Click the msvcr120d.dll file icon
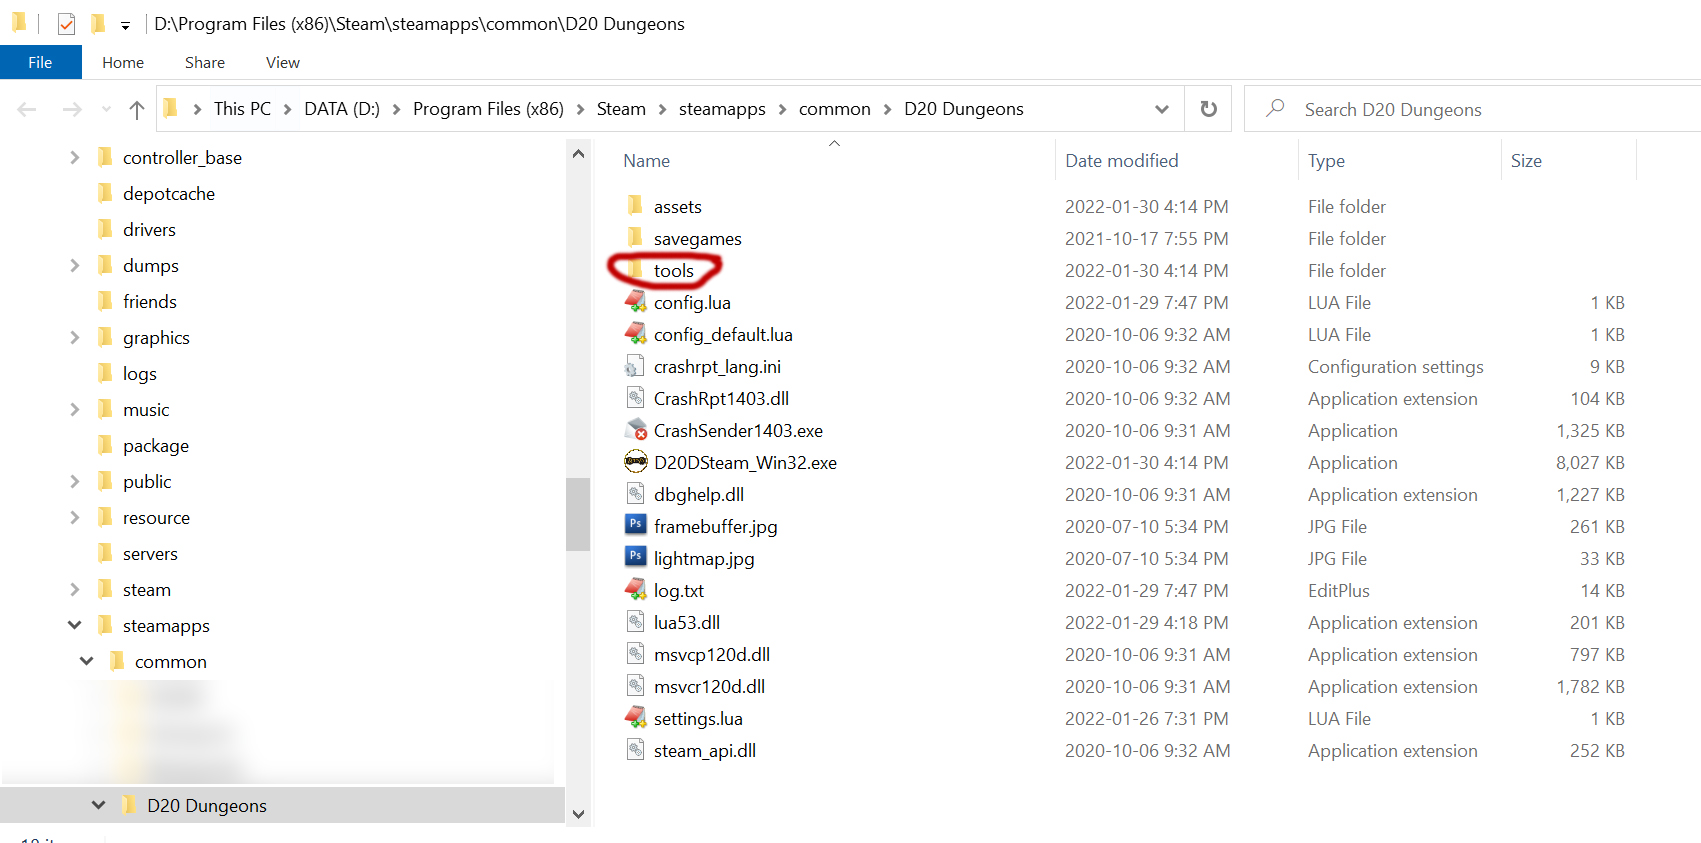The image size is (1701, 843). point(635,686)
